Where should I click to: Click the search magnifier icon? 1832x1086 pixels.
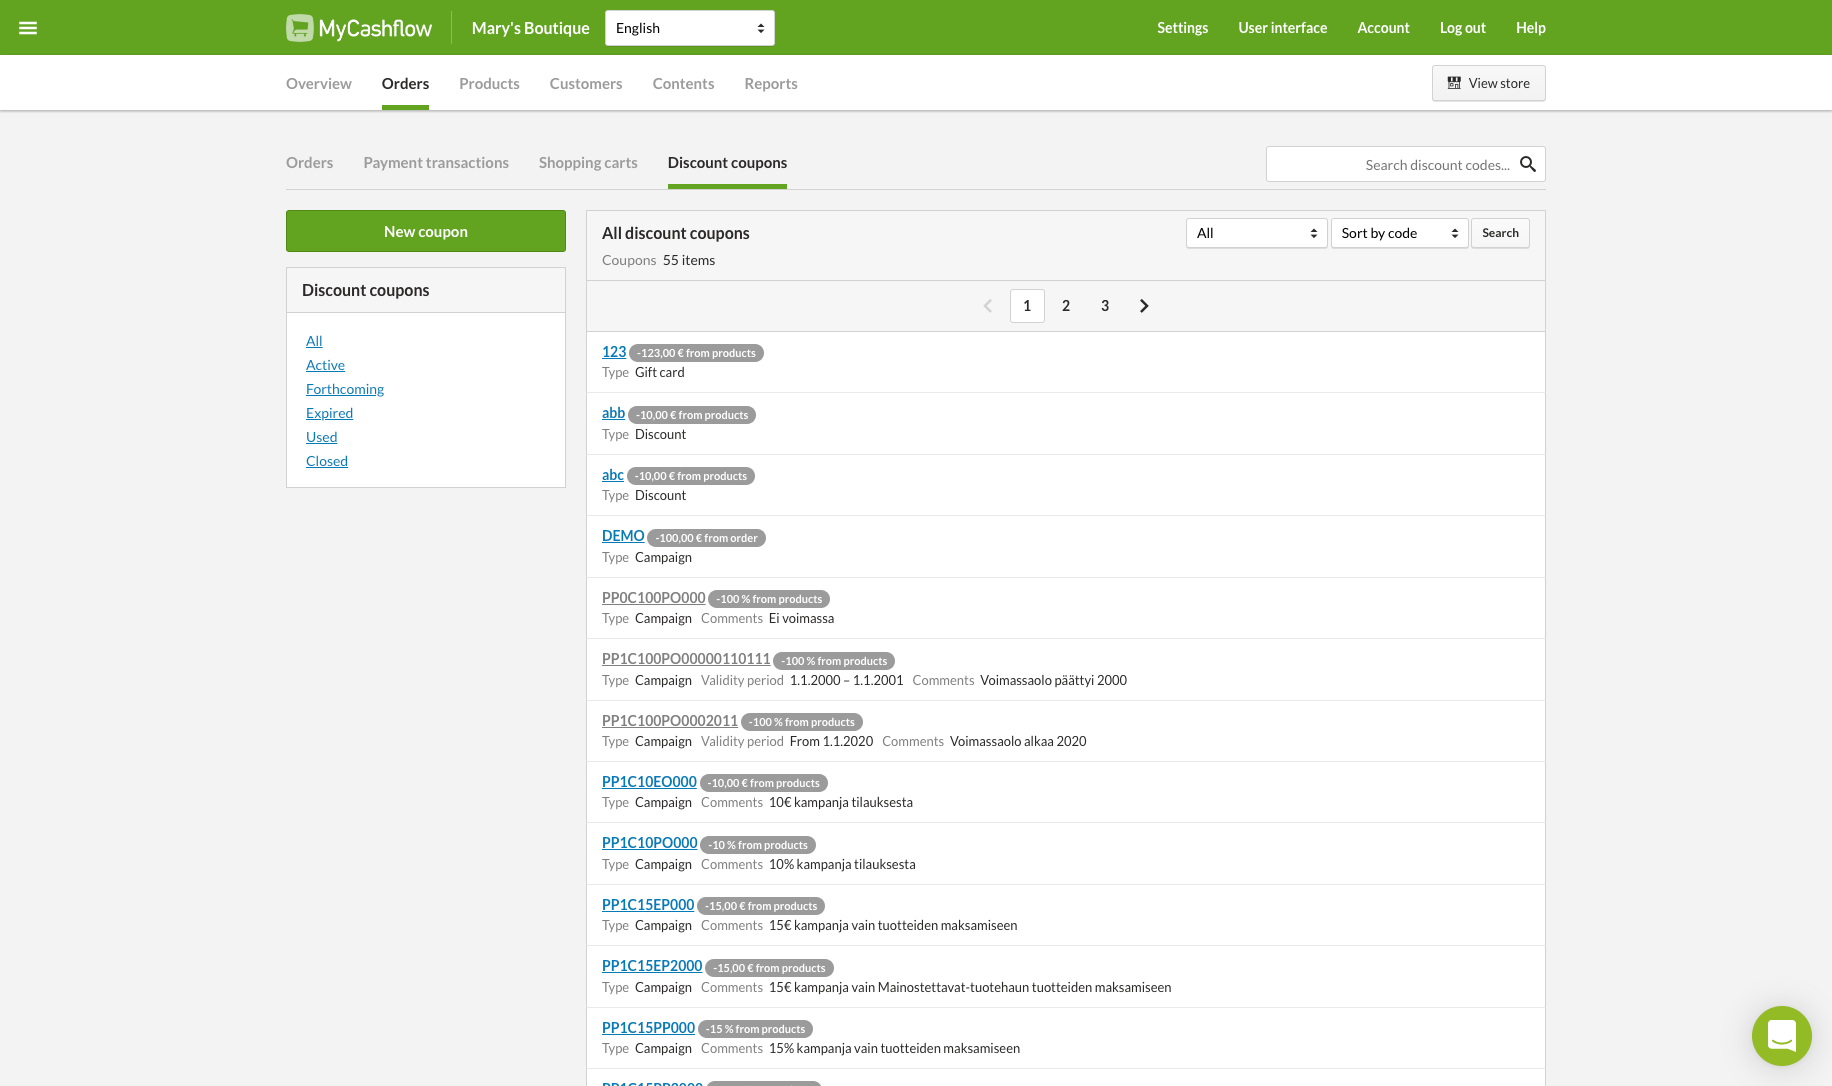tap(1527, 164)
